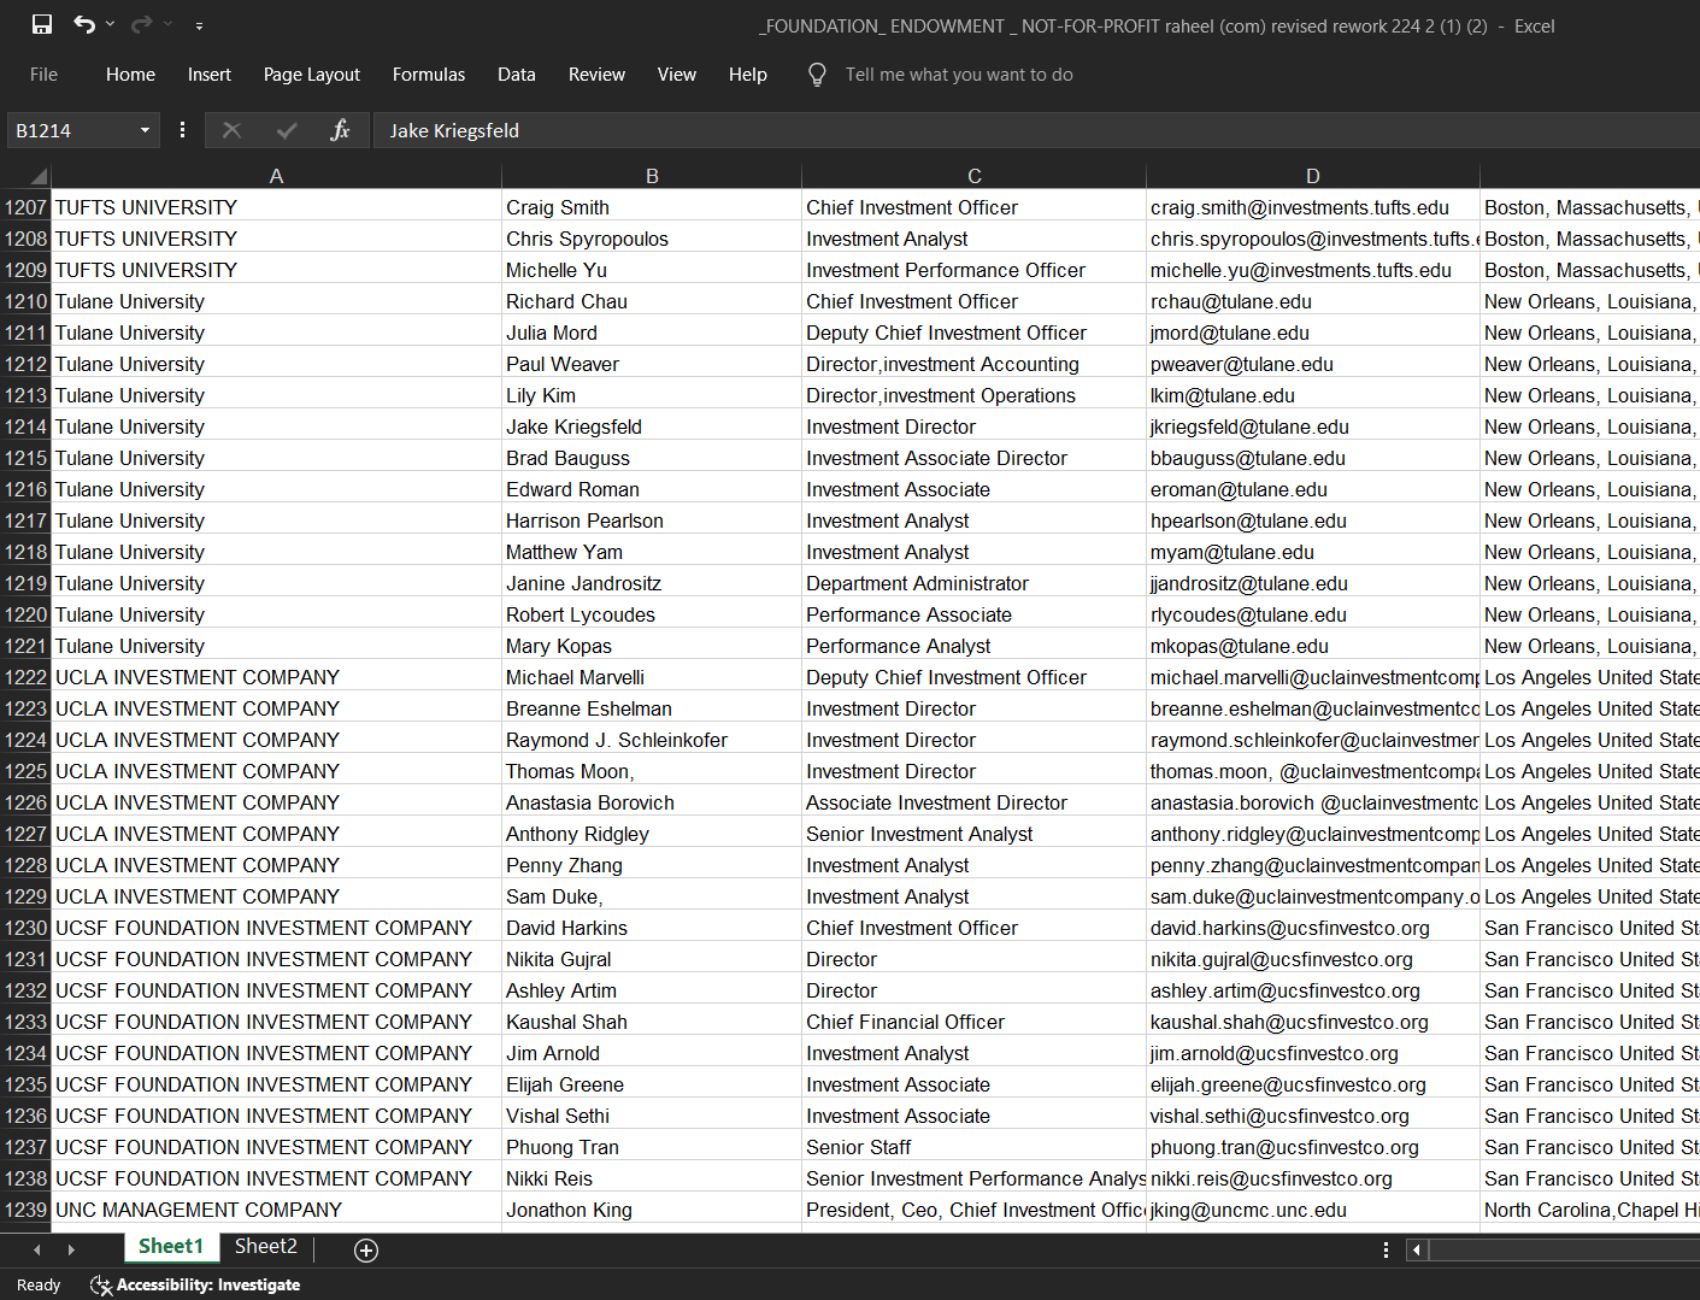This screenshot has height=1300, width=1700.
Task: Select the cell with Jake Kriegsfeld
Action: click(x=651, y=426)
